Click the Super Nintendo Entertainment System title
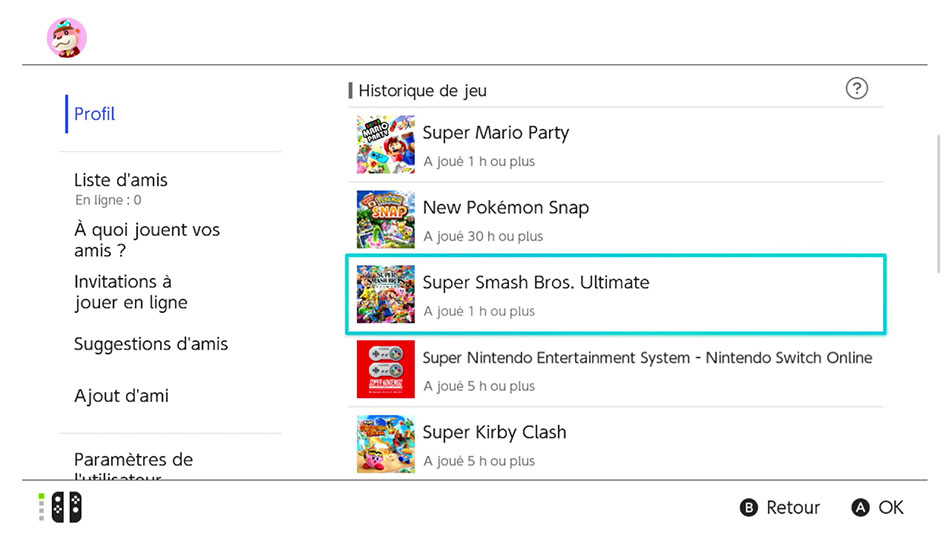 647,358
